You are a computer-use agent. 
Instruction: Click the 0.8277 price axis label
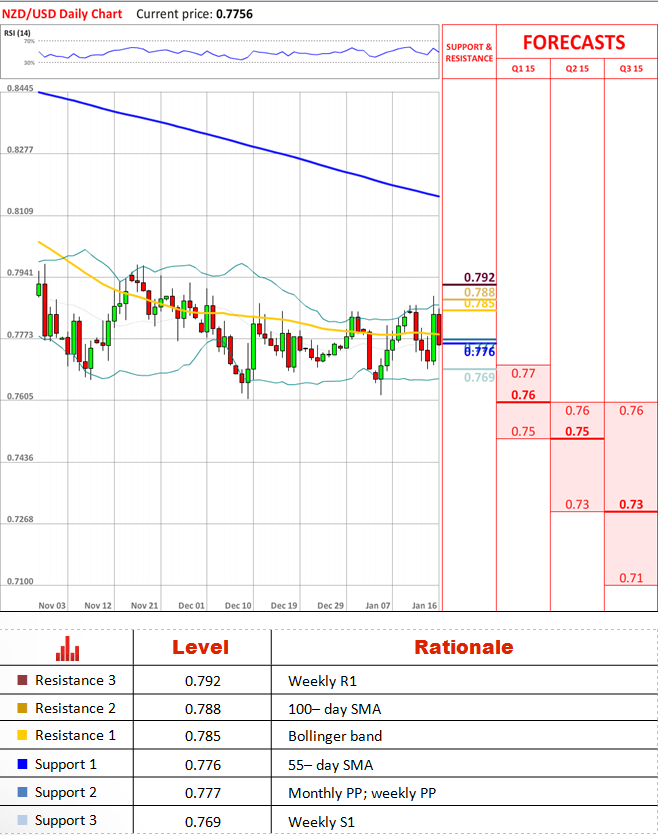coord(20,150)
